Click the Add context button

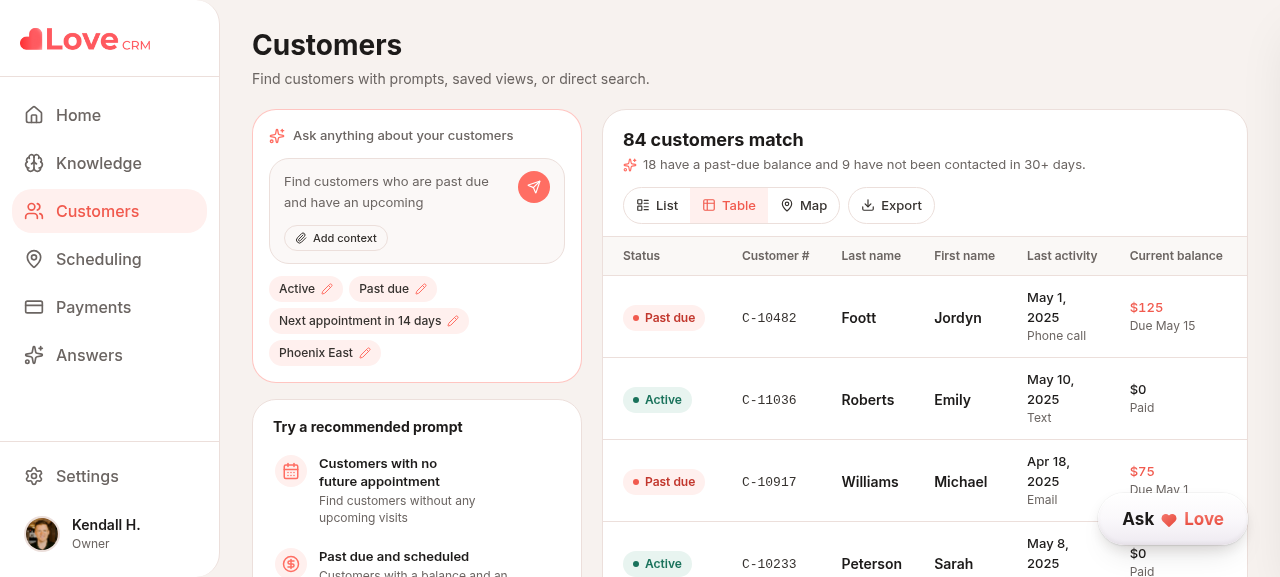click(x=336, y=238)
